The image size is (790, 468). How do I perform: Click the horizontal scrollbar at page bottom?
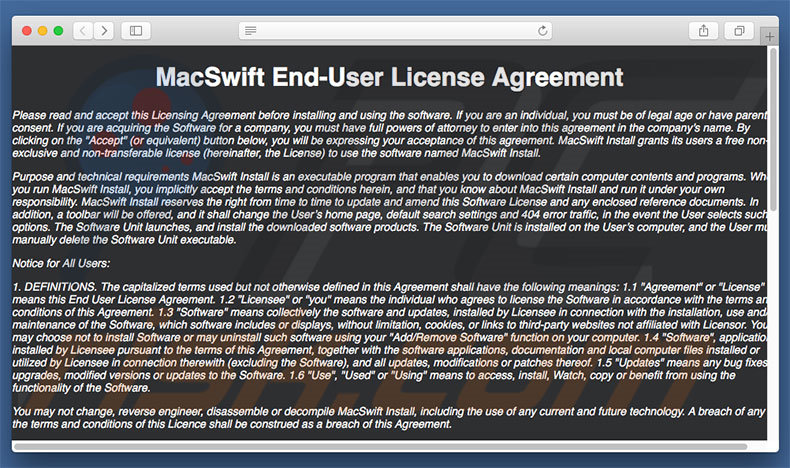(x=380, y=446)
